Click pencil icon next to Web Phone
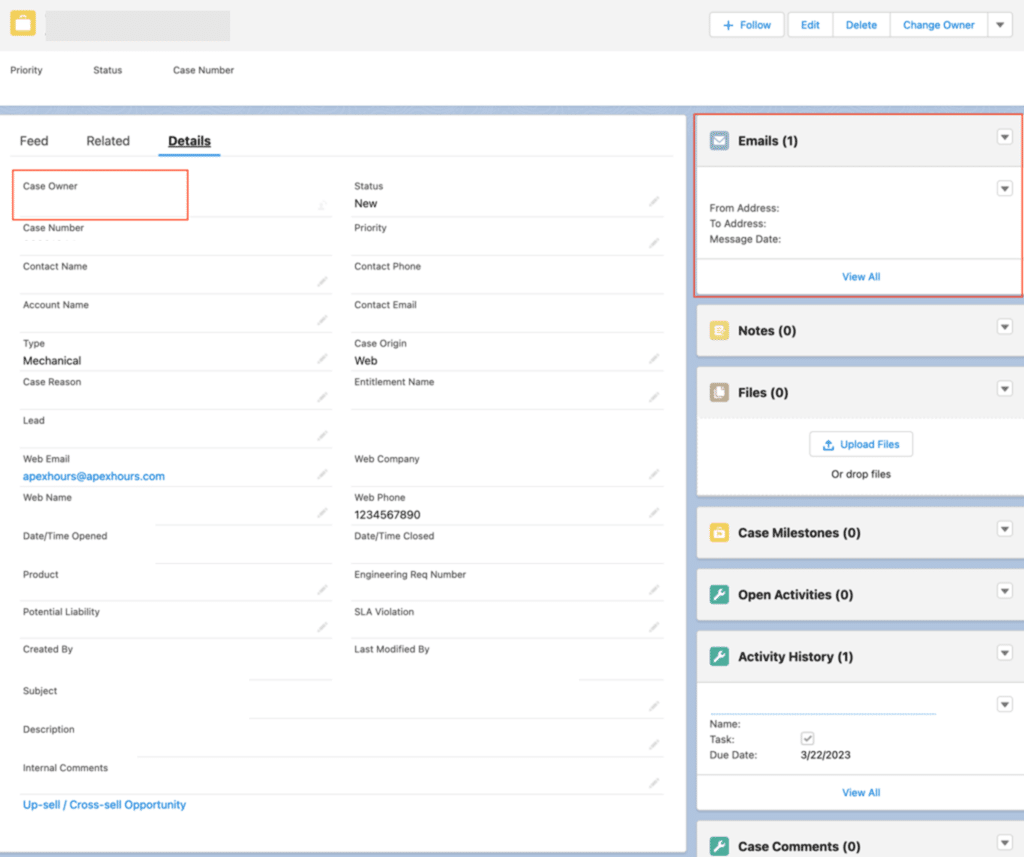Screen dimensions: 1024x857 654,513
